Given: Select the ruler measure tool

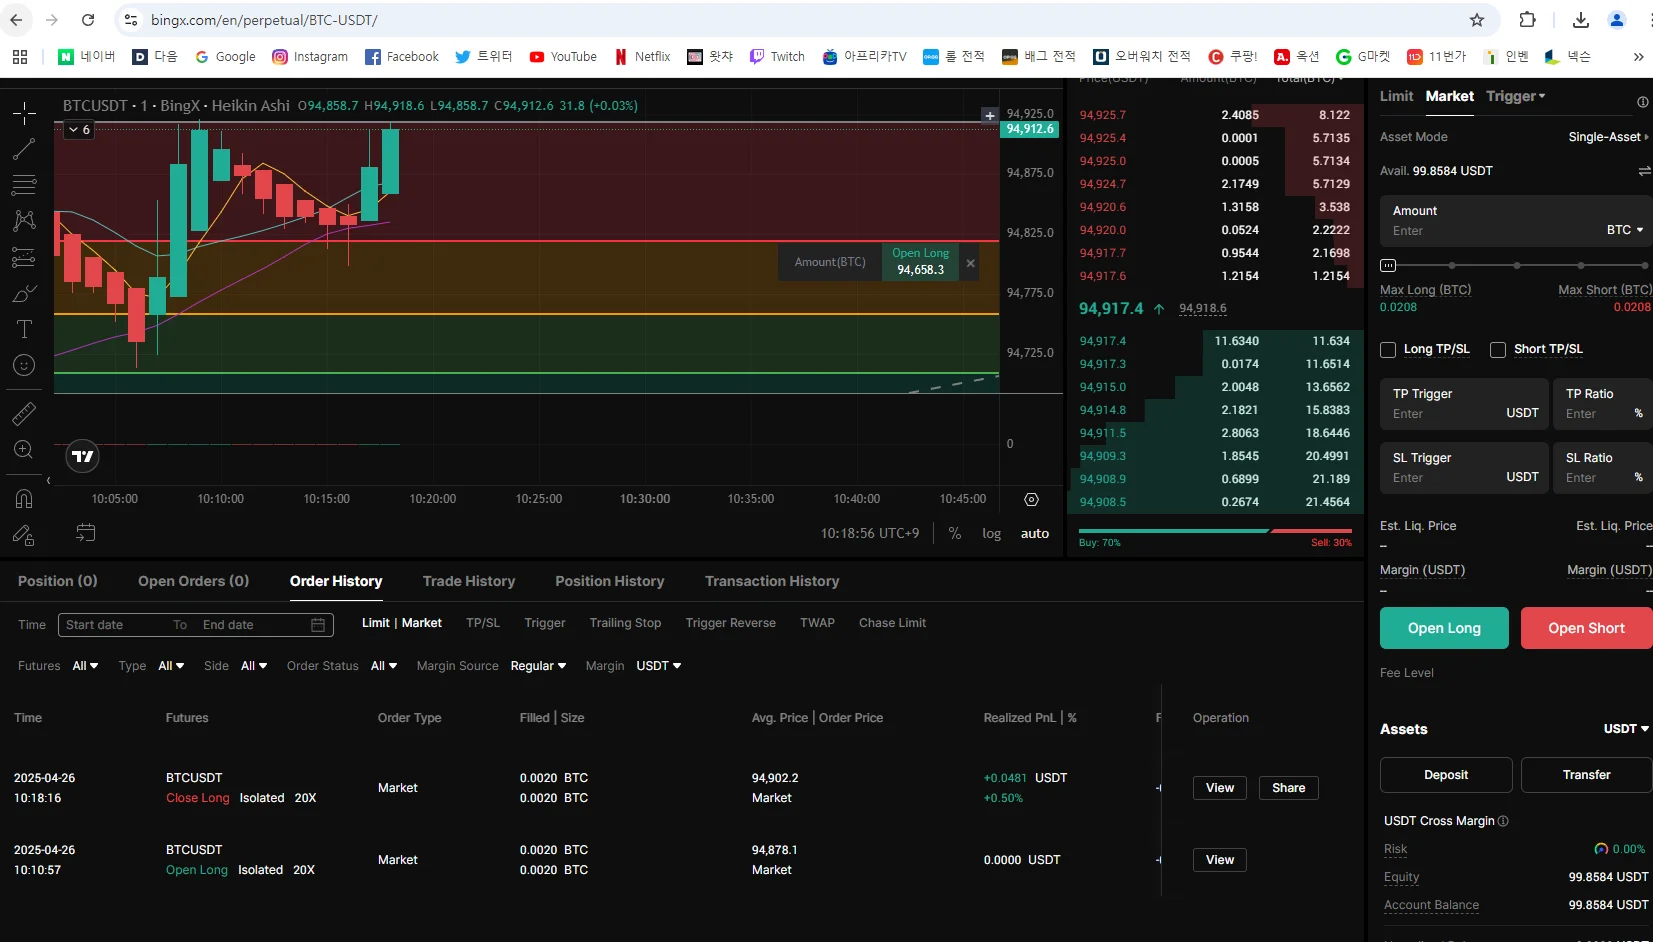Looking at the screenshot, I should point(24,413).
